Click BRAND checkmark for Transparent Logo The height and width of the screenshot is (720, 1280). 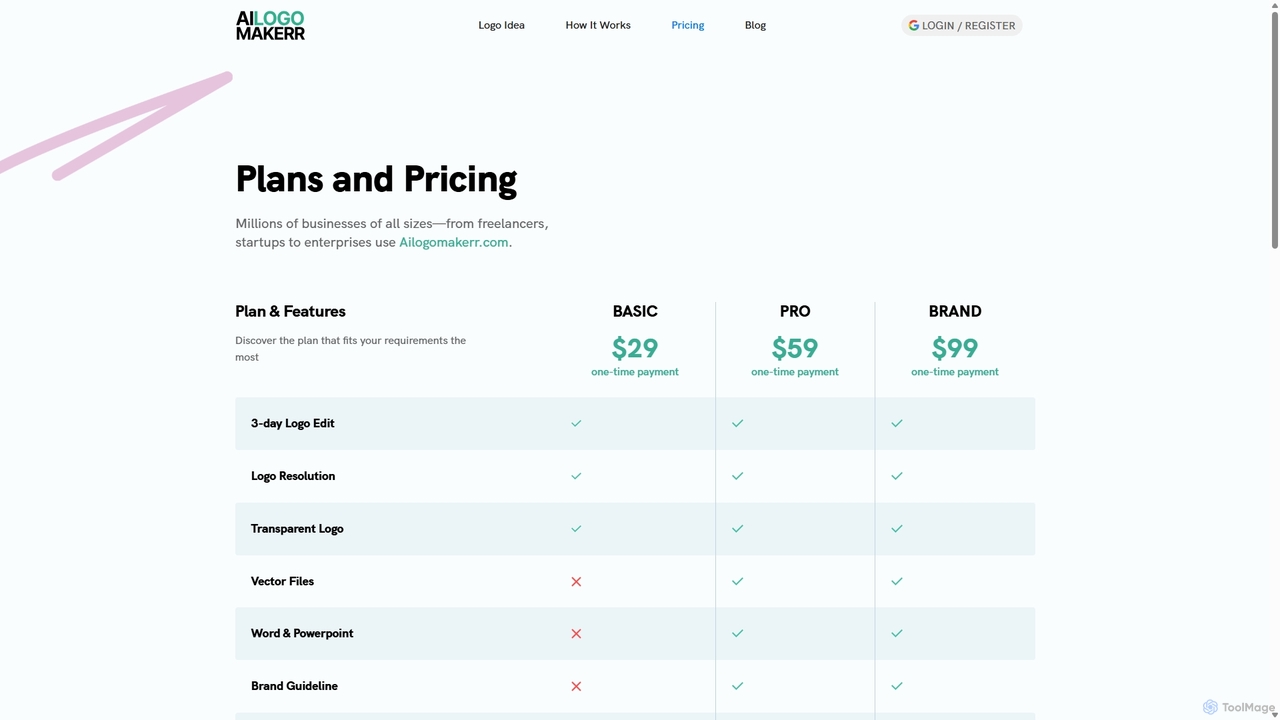click(x=897, y=528)
